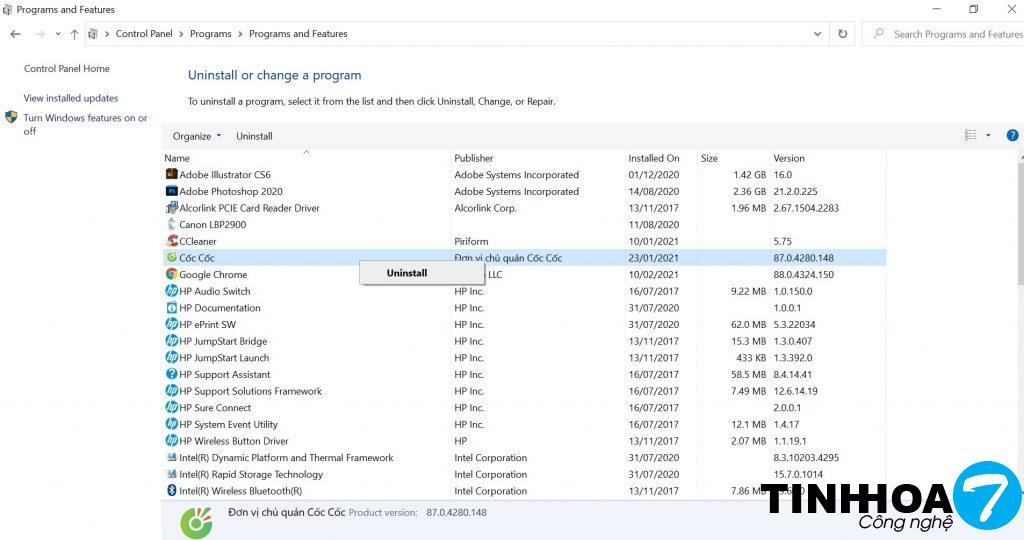Go back using the back arrow

pyautogui.click(x=15, y=34)
